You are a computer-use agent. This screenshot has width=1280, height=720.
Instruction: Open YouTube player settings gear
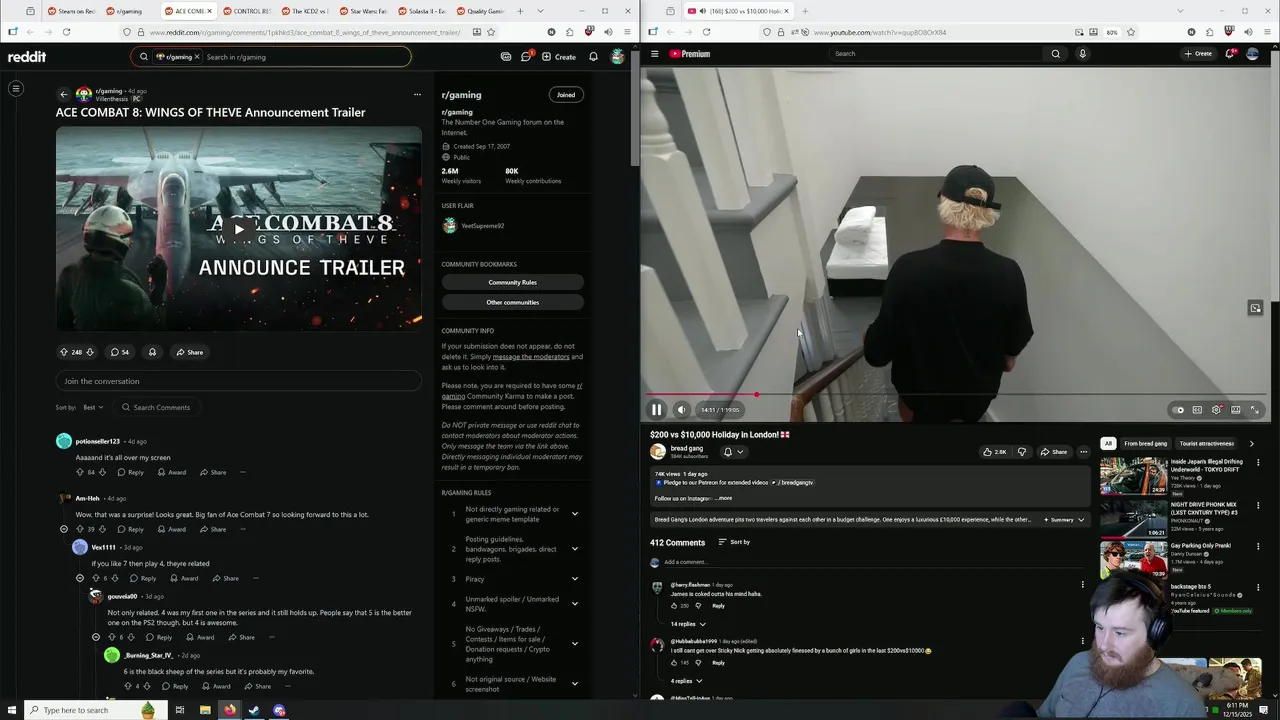click(1216, 410)
